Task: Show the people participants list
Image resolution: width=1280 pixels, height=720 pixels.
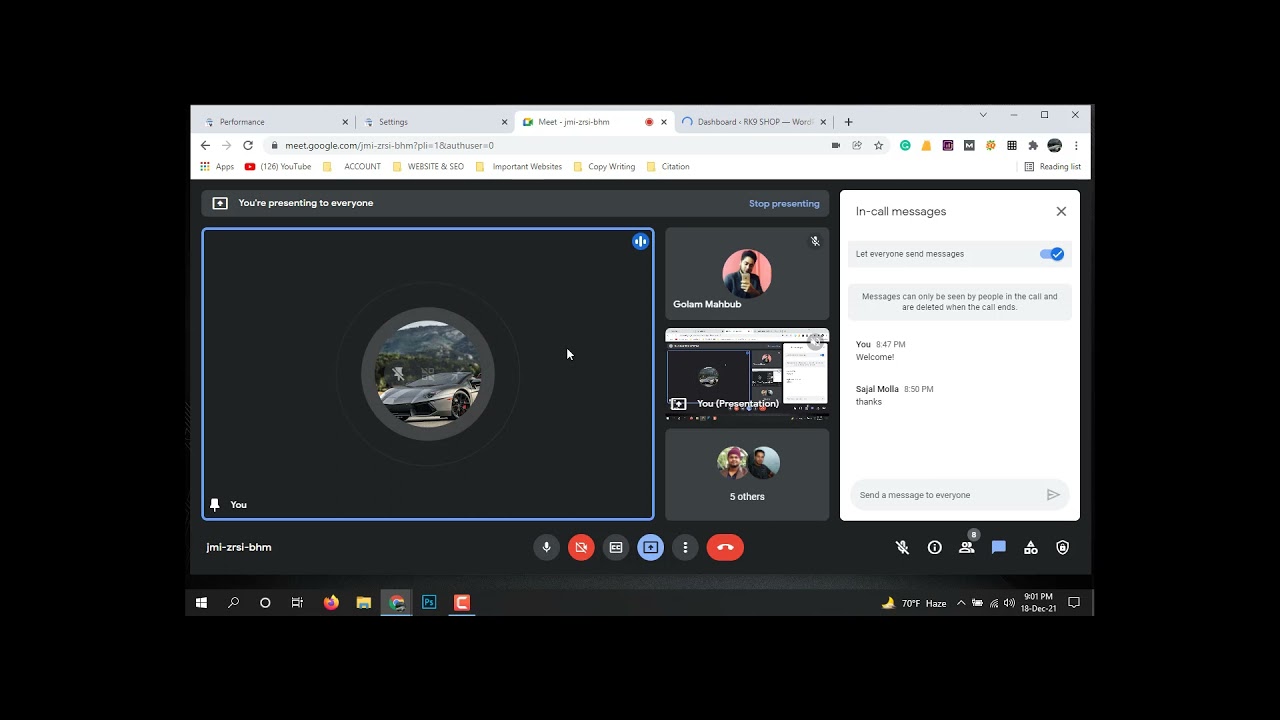Action: point(966,548)
